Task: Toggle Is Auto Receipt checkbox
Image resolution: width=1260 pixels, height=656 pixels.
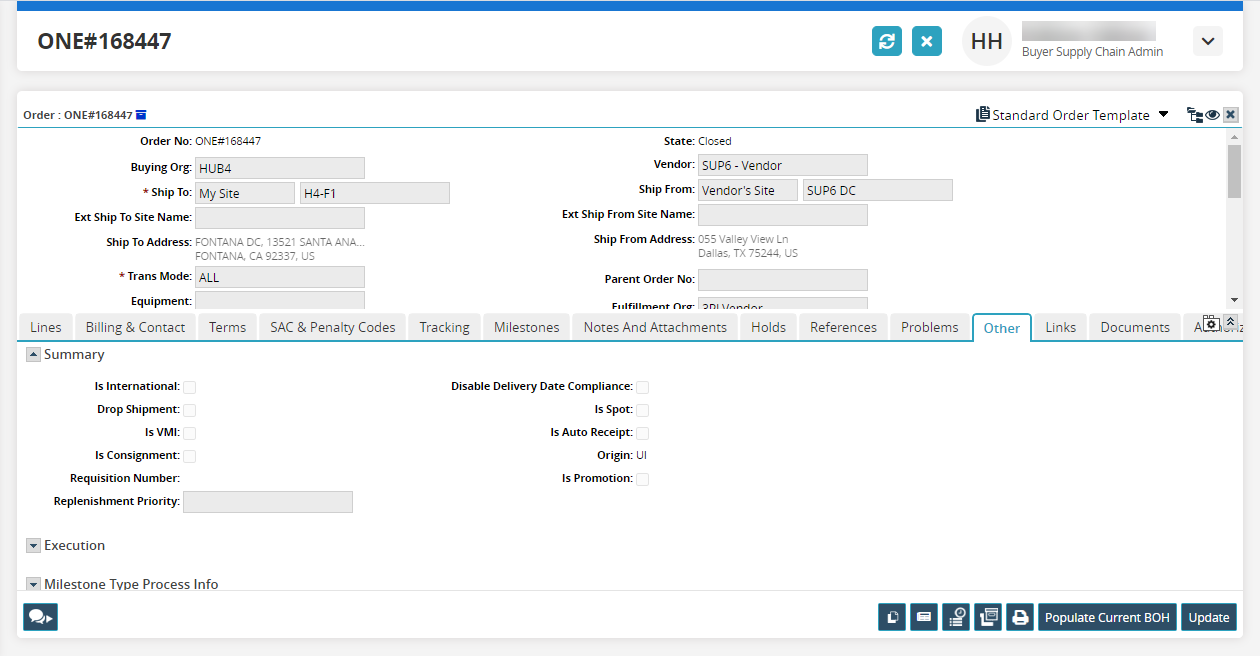Action: (x=643, y=433)
